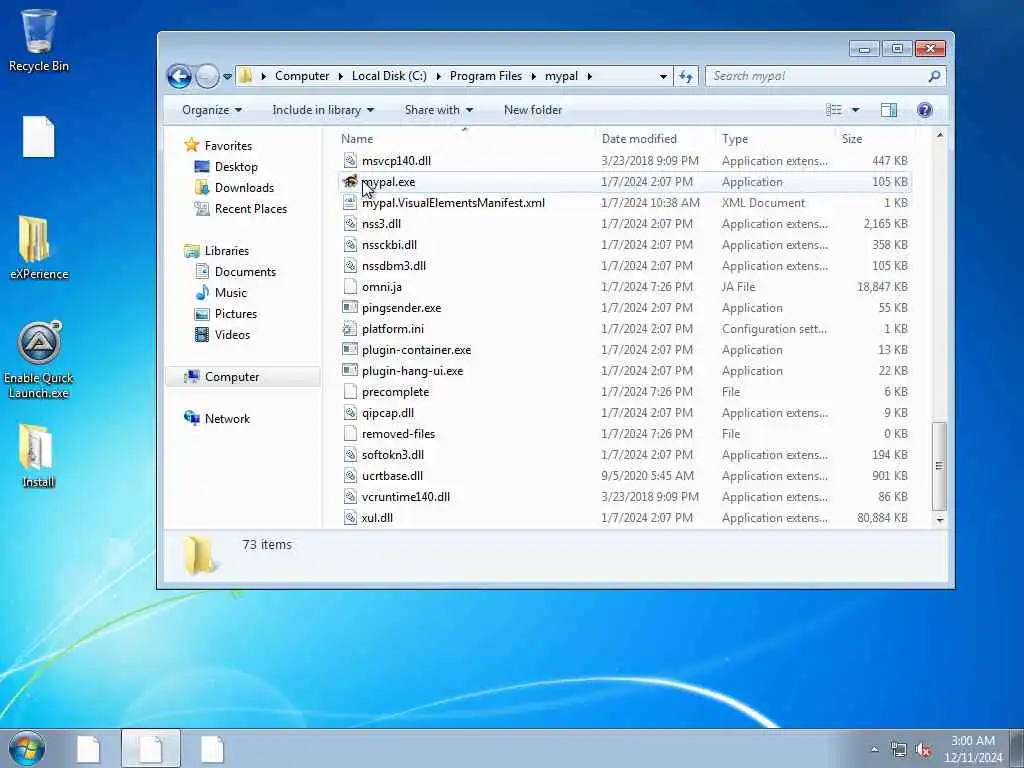Image resolution: width=1024 pixels, height=768 pixels.
Task: Navigate to Program Files breadcrumb
Action: [x=486, y=76]
